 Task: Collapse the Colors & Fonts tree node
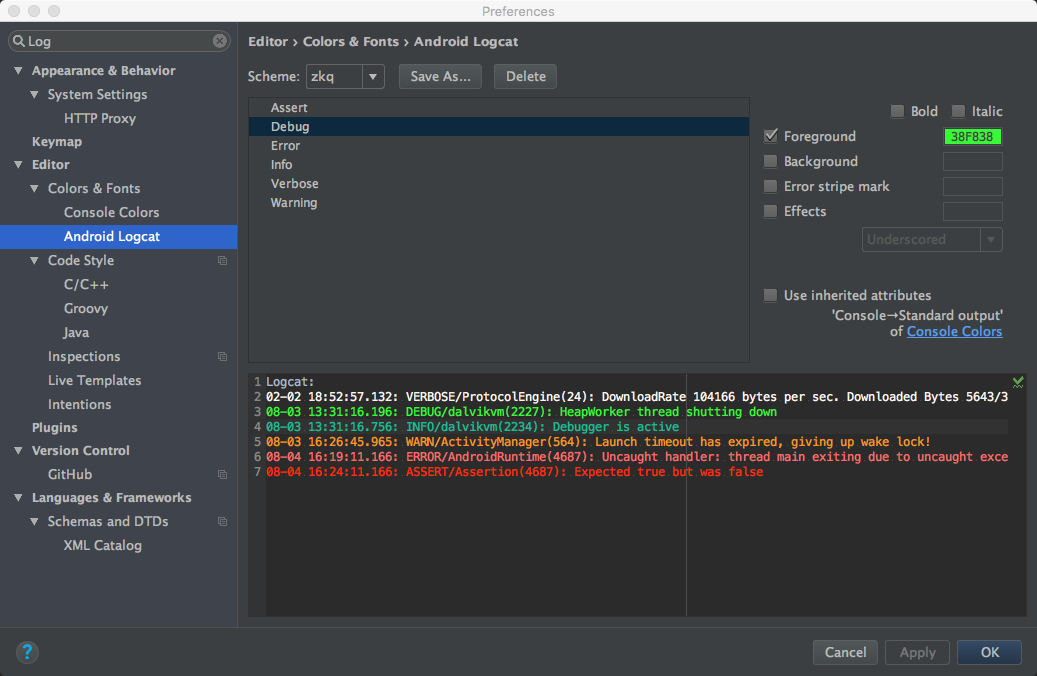click(x=34, y=189)
